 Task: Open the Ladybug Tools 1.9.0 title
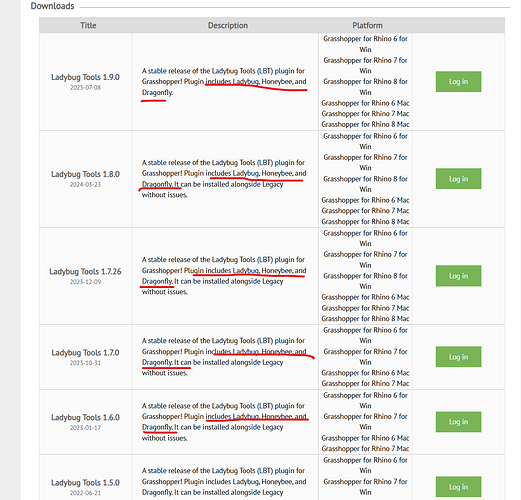coord(85,77)
